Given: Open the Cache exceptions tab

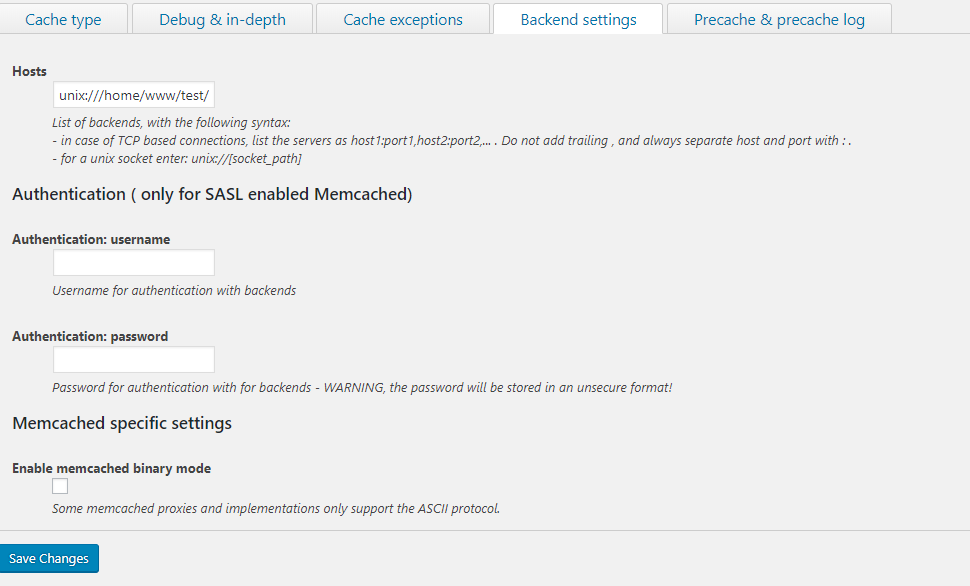Looking at the screenshot, I should [x=403, y=19].
